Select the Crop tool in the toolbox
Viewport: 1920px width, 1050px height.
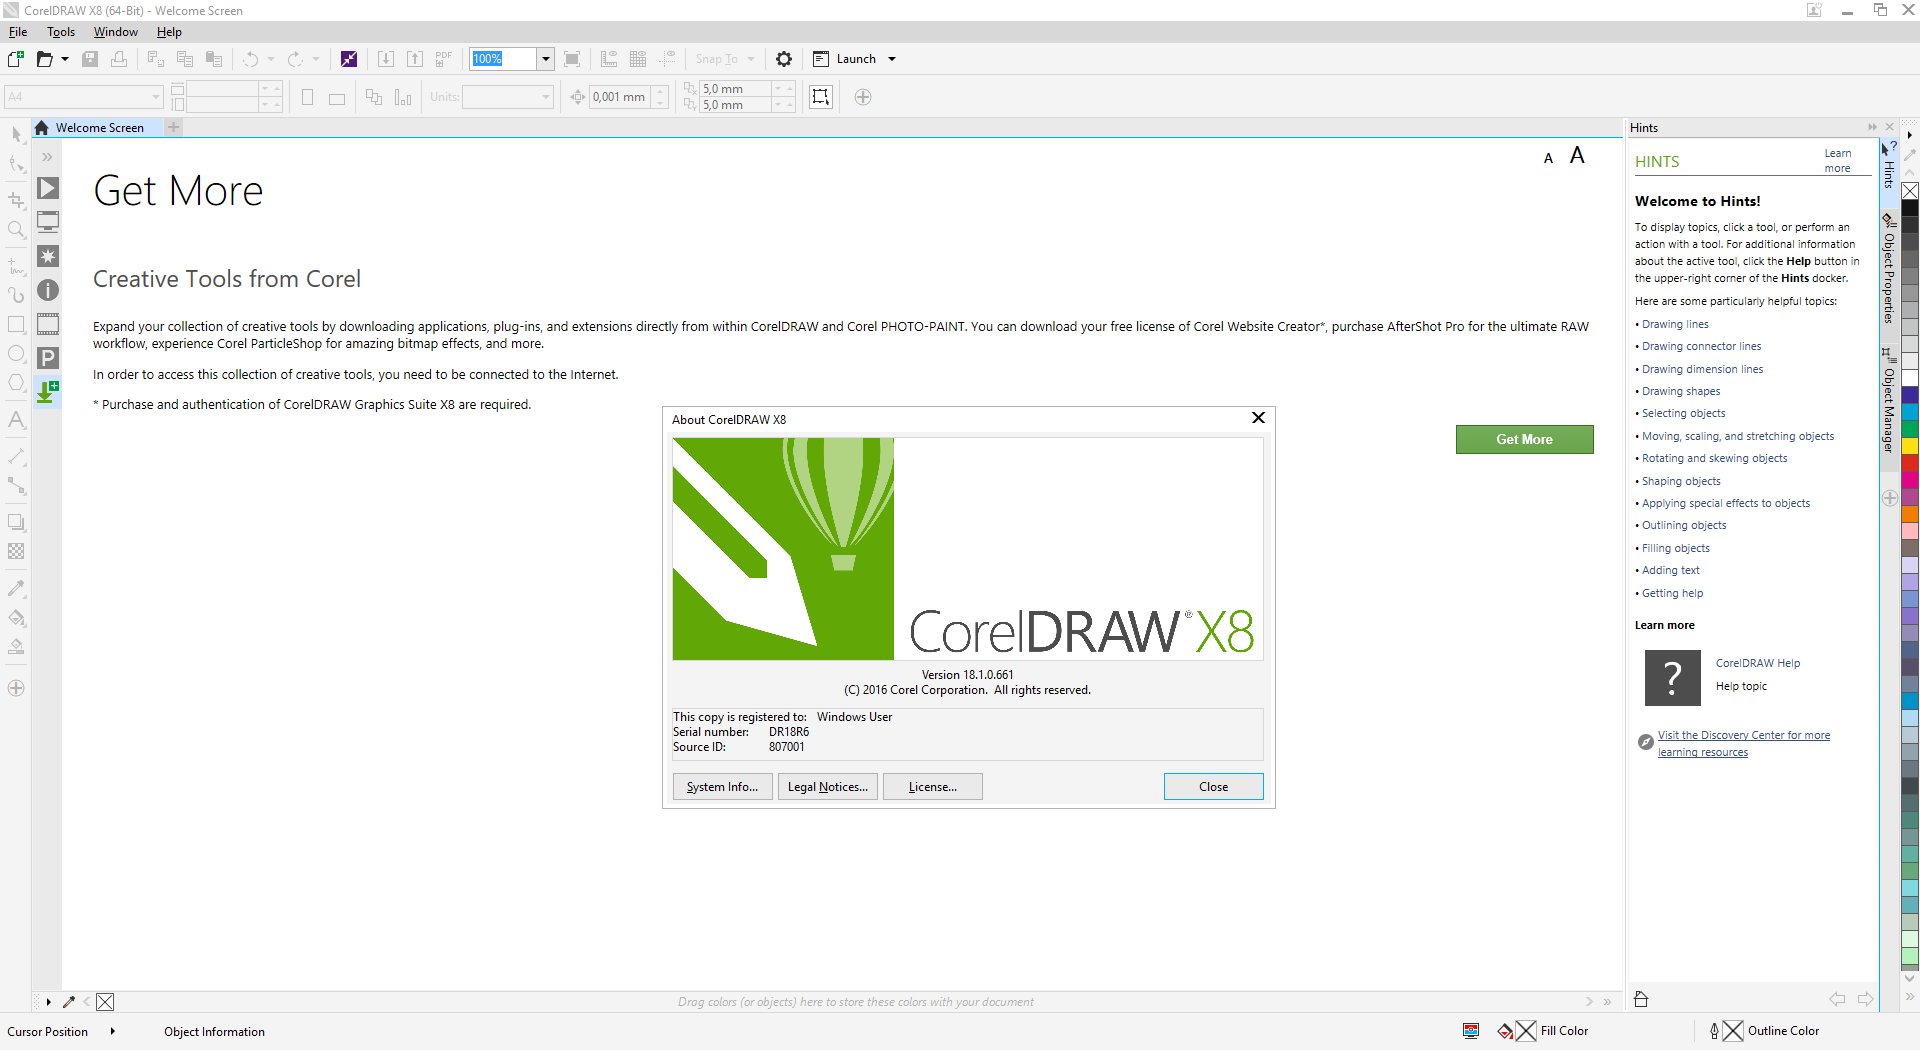(x=16, y=200)
